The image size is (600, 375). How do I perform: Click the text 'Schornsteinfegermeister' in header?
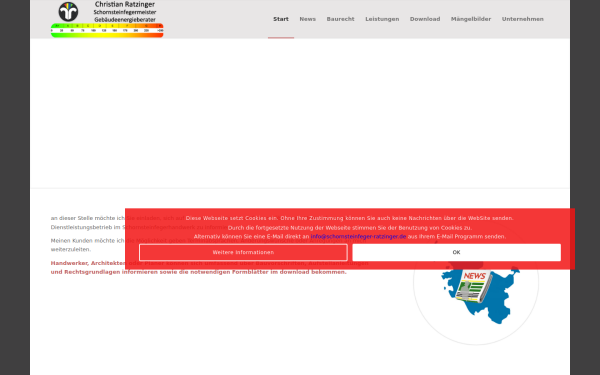tap(125, 12)
